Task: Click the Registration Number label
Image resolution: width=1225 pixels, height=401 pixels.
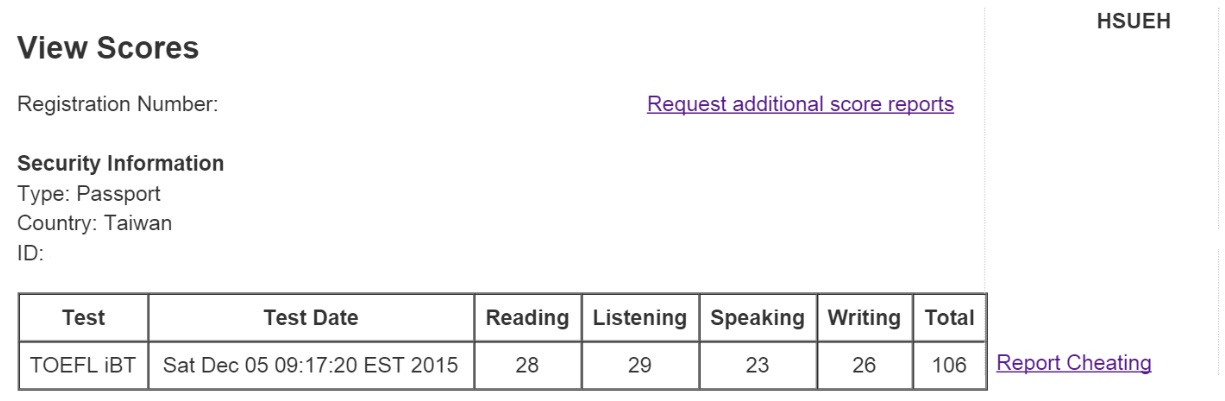Action: point(118,104)
